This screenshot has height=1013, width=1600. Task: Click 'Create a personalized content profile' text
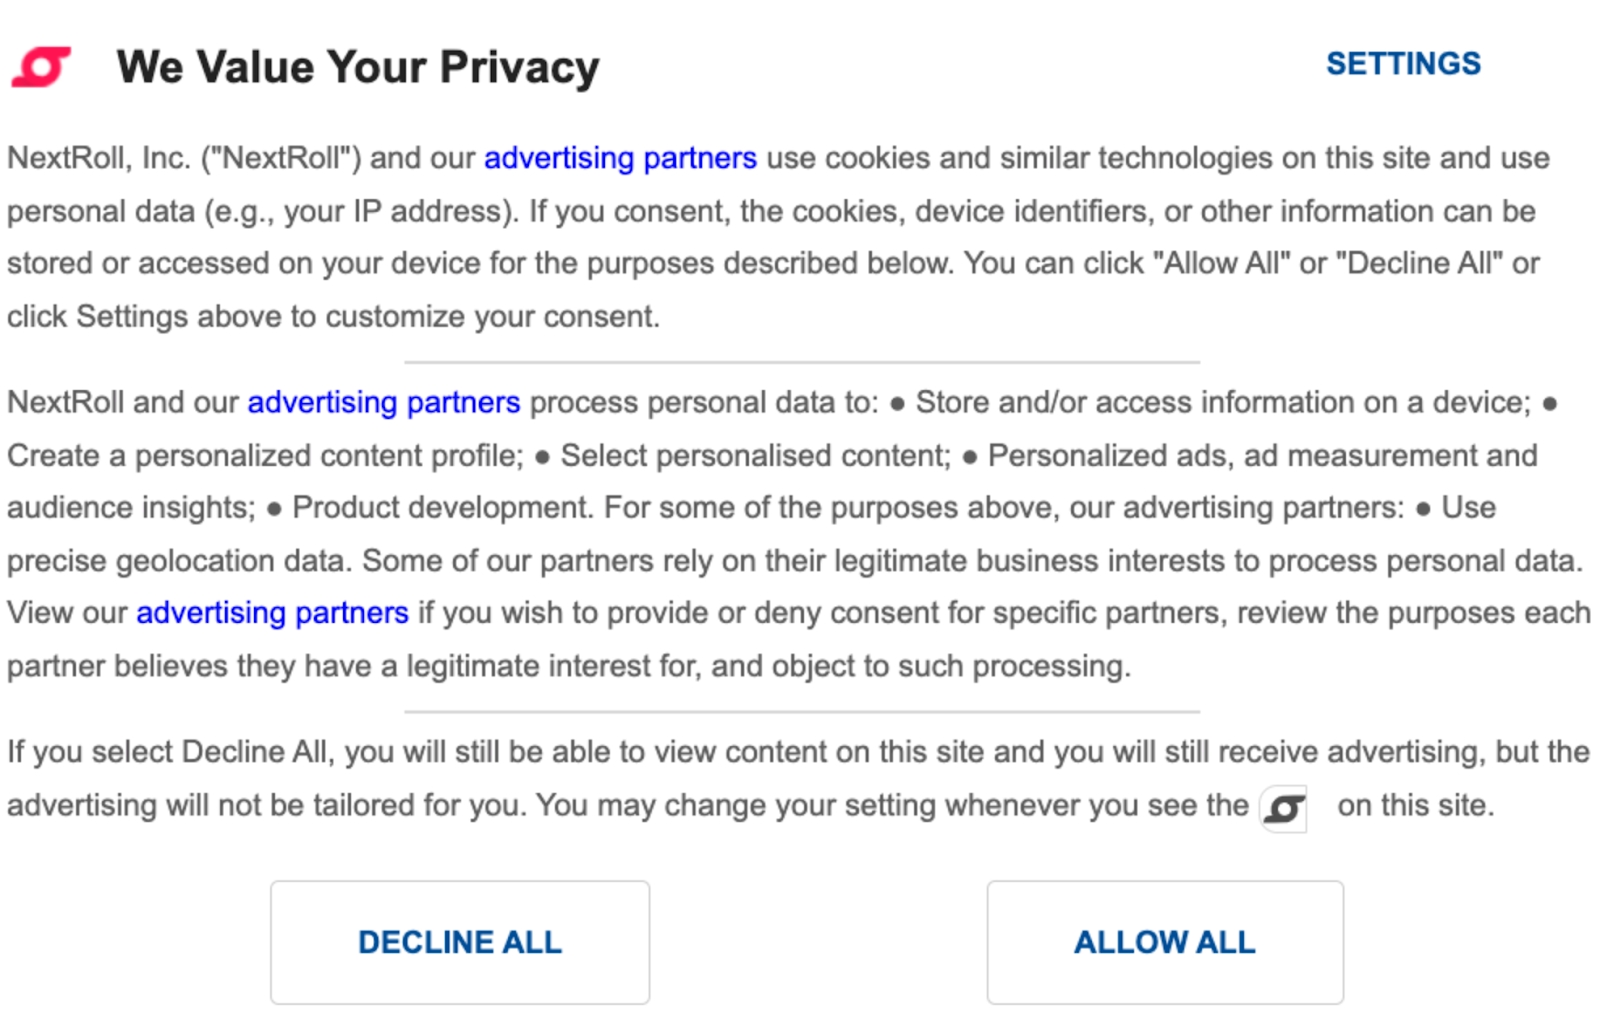[265, 456]
